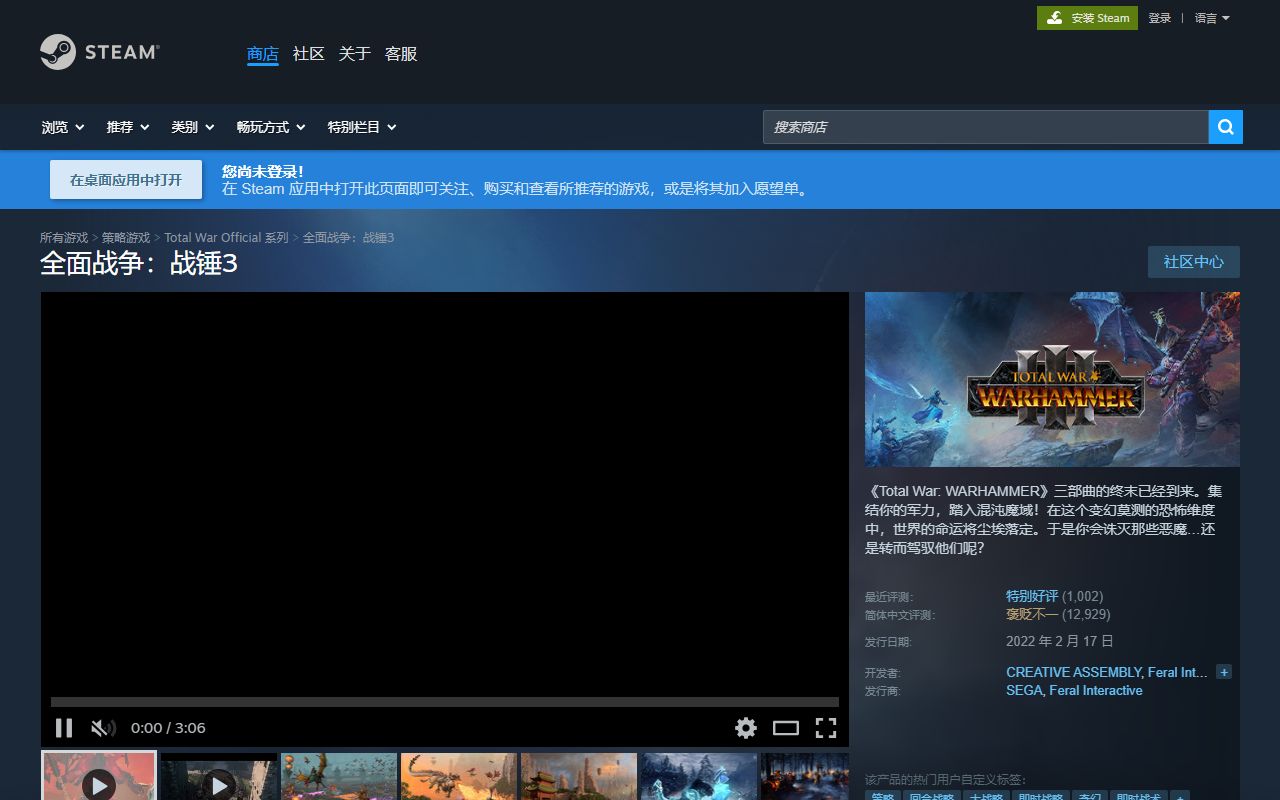Expand developer list with plus button
1280x800 pixels.
(1224, 672)
